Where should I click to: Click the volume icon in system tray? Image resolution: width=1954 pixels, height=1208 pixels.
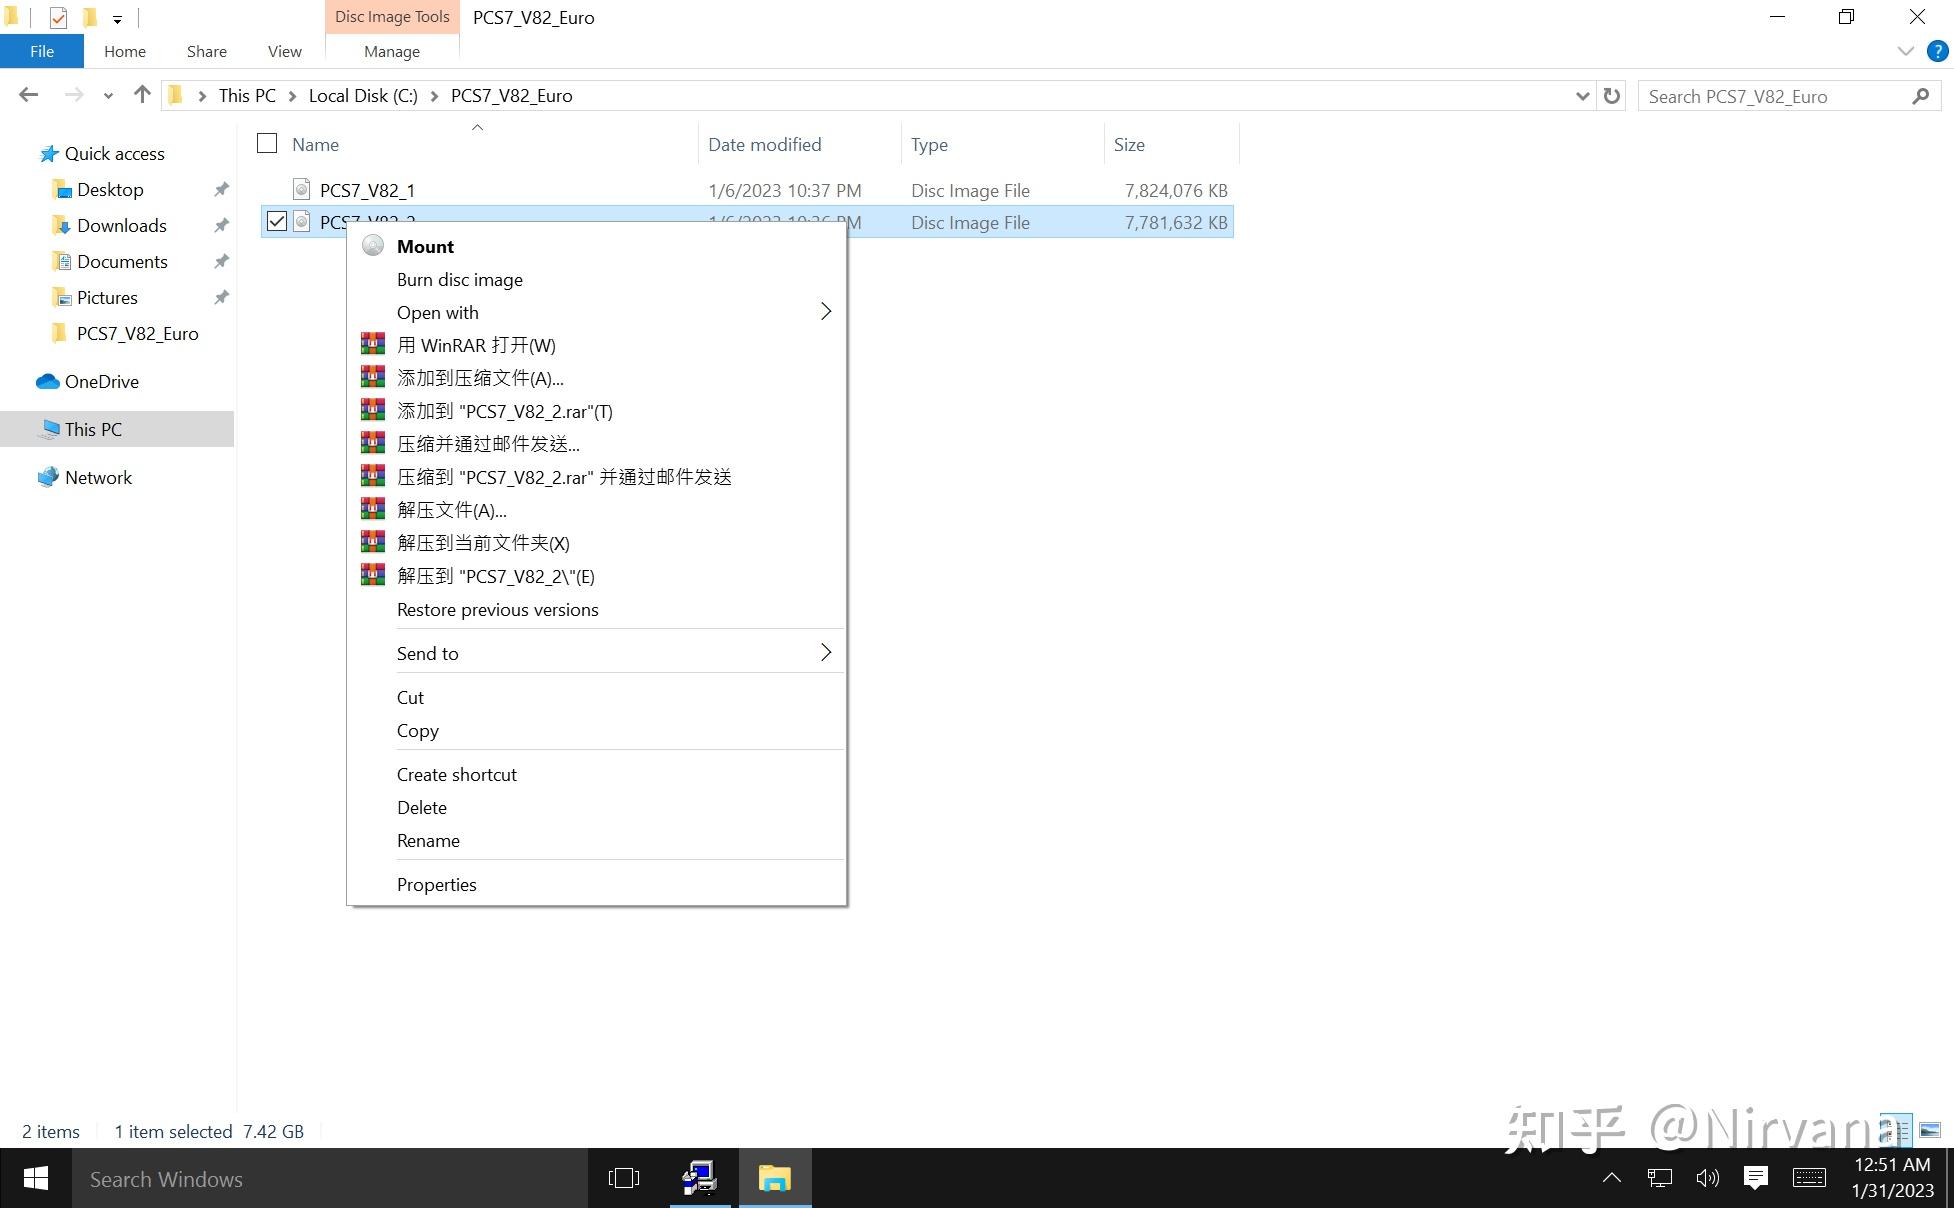[1706, 1178]
